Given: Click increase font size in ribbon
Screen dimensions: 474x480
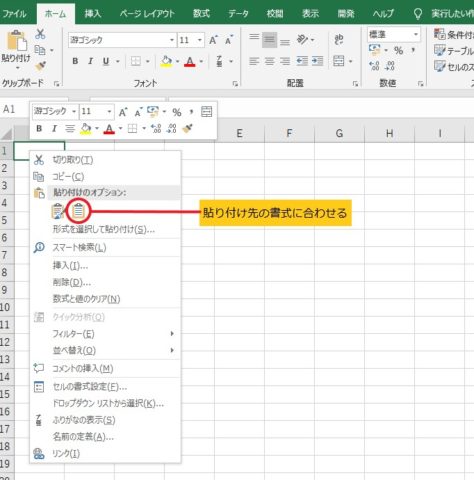Looking at the screenshot, I should (x=213, y=40).
